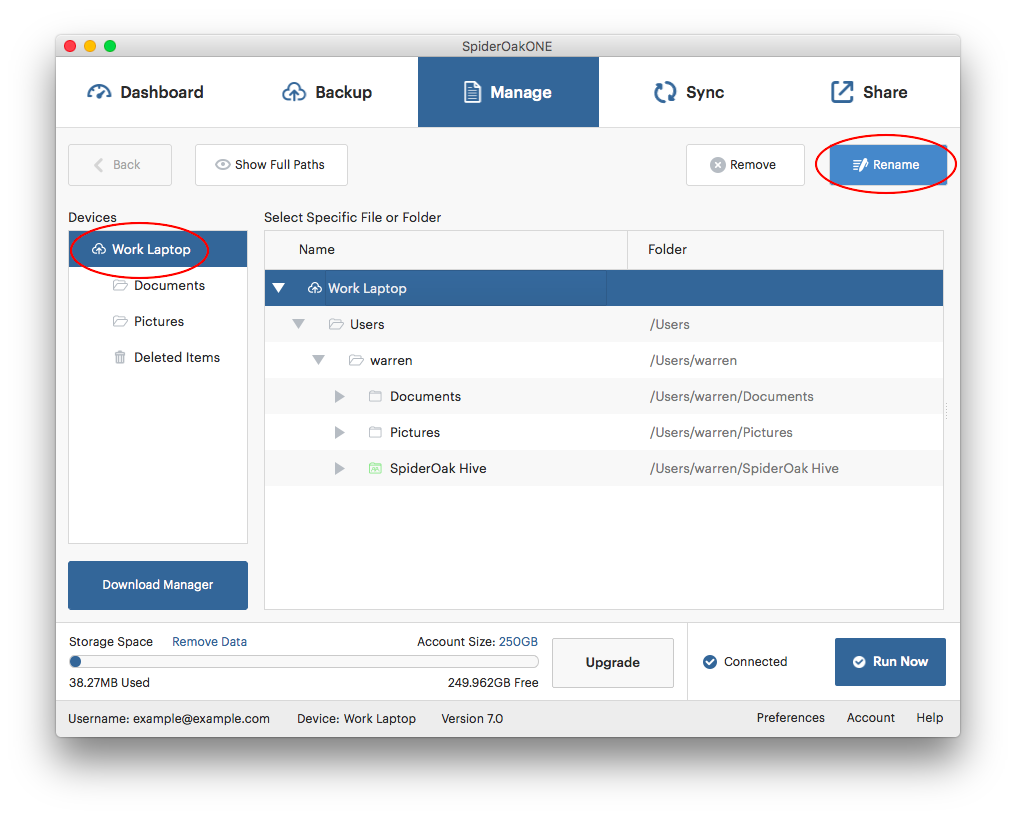This screenshot has height=814, width=1025.
Task: Click the sidebar Documents folder icon
Action: point(120,285)
